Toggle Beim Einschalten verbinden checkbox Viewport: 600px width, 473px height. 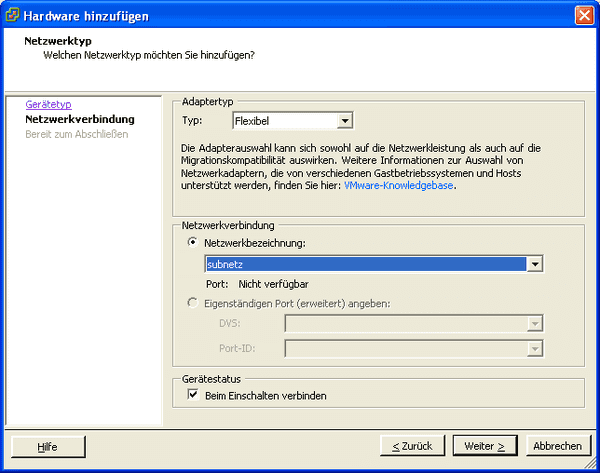point(193,395)
